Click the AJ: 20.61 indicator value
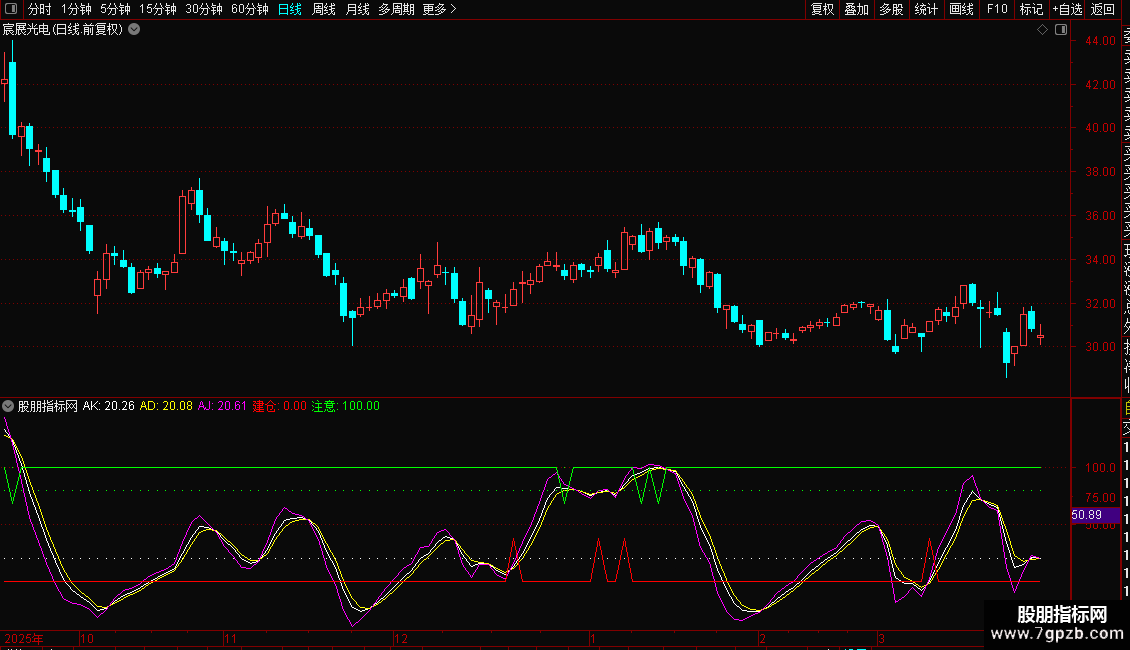The image size is (1130, 650). [222, 406]
